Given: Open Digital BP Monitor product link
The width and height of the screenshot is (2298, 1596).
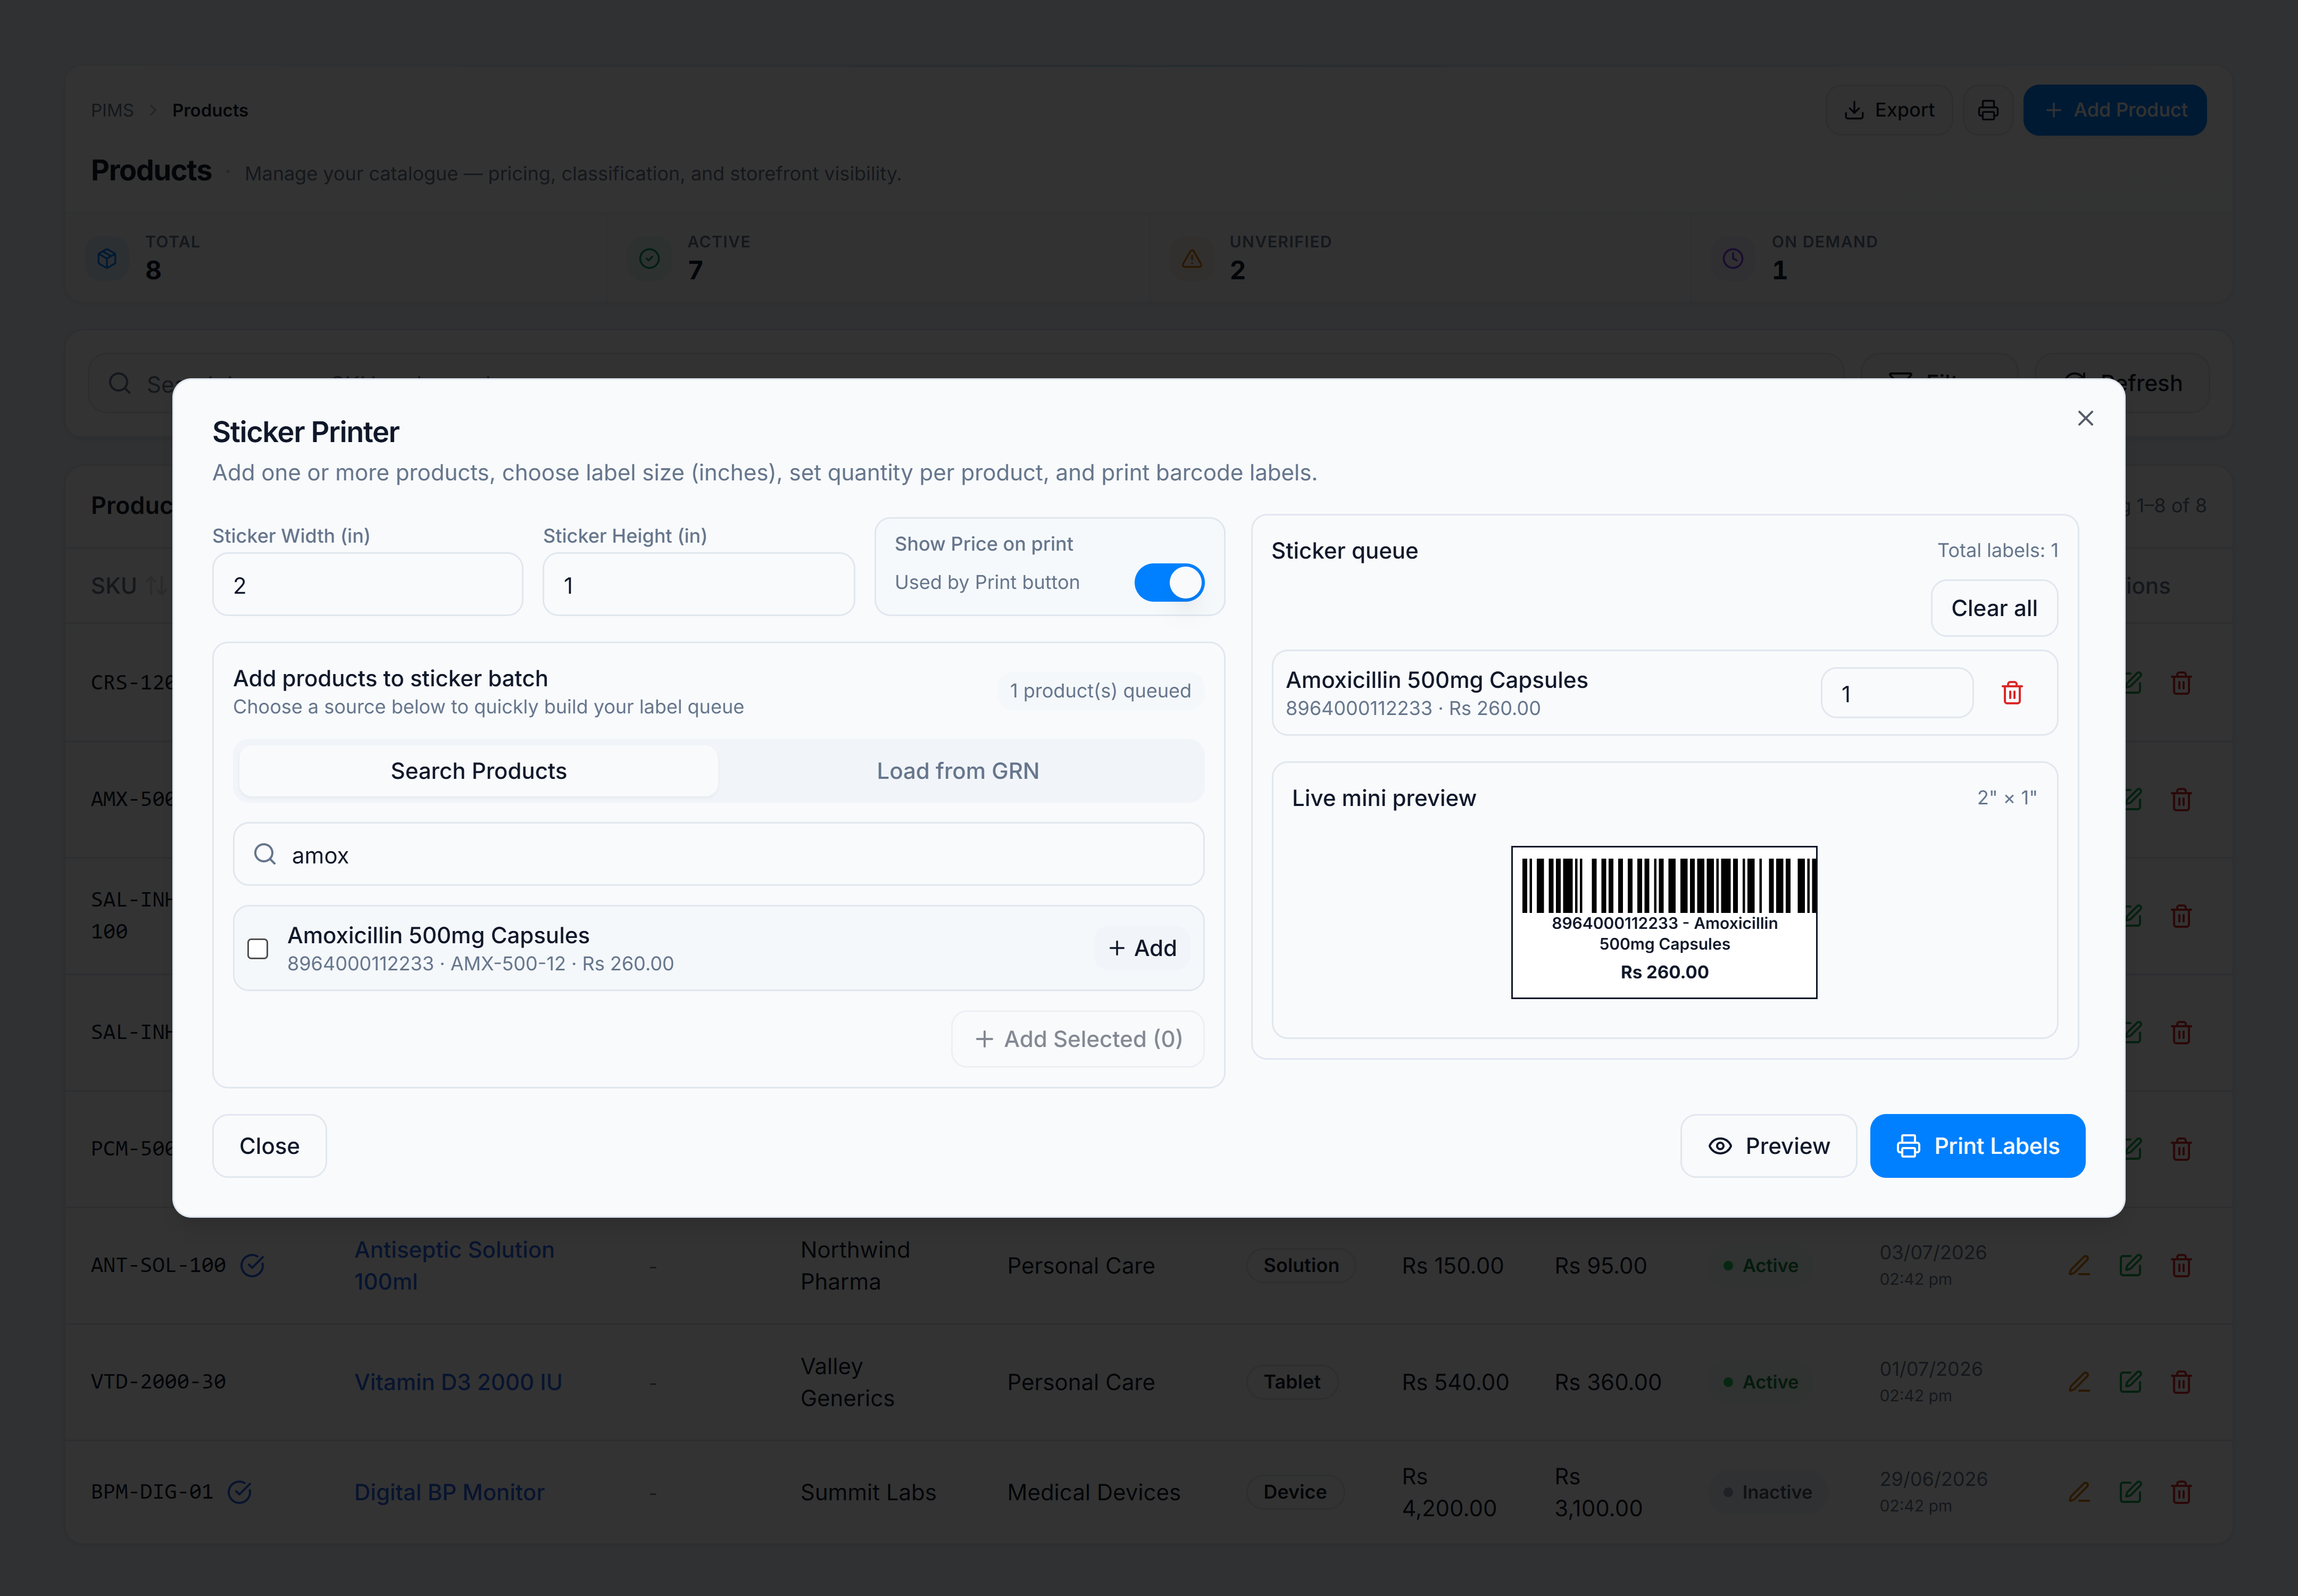Looking at the screenshot, I should 449,1492.
